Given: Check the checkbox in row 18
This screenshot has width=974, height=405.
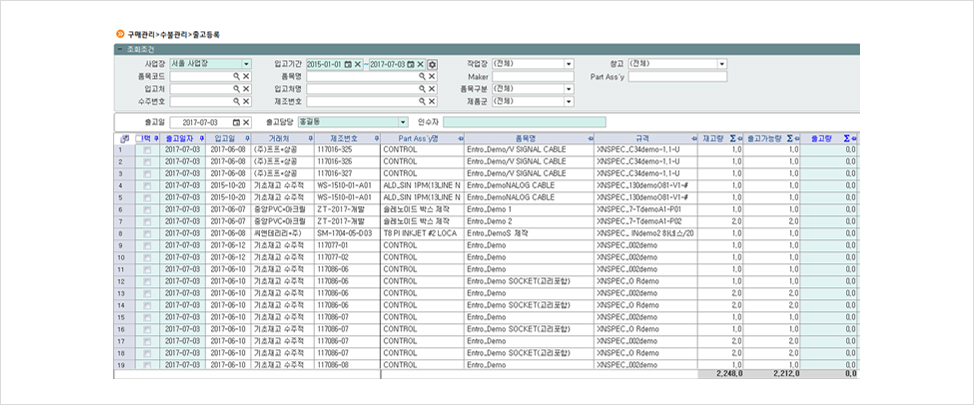Looking at the screenshot, I should click(147, 353).
